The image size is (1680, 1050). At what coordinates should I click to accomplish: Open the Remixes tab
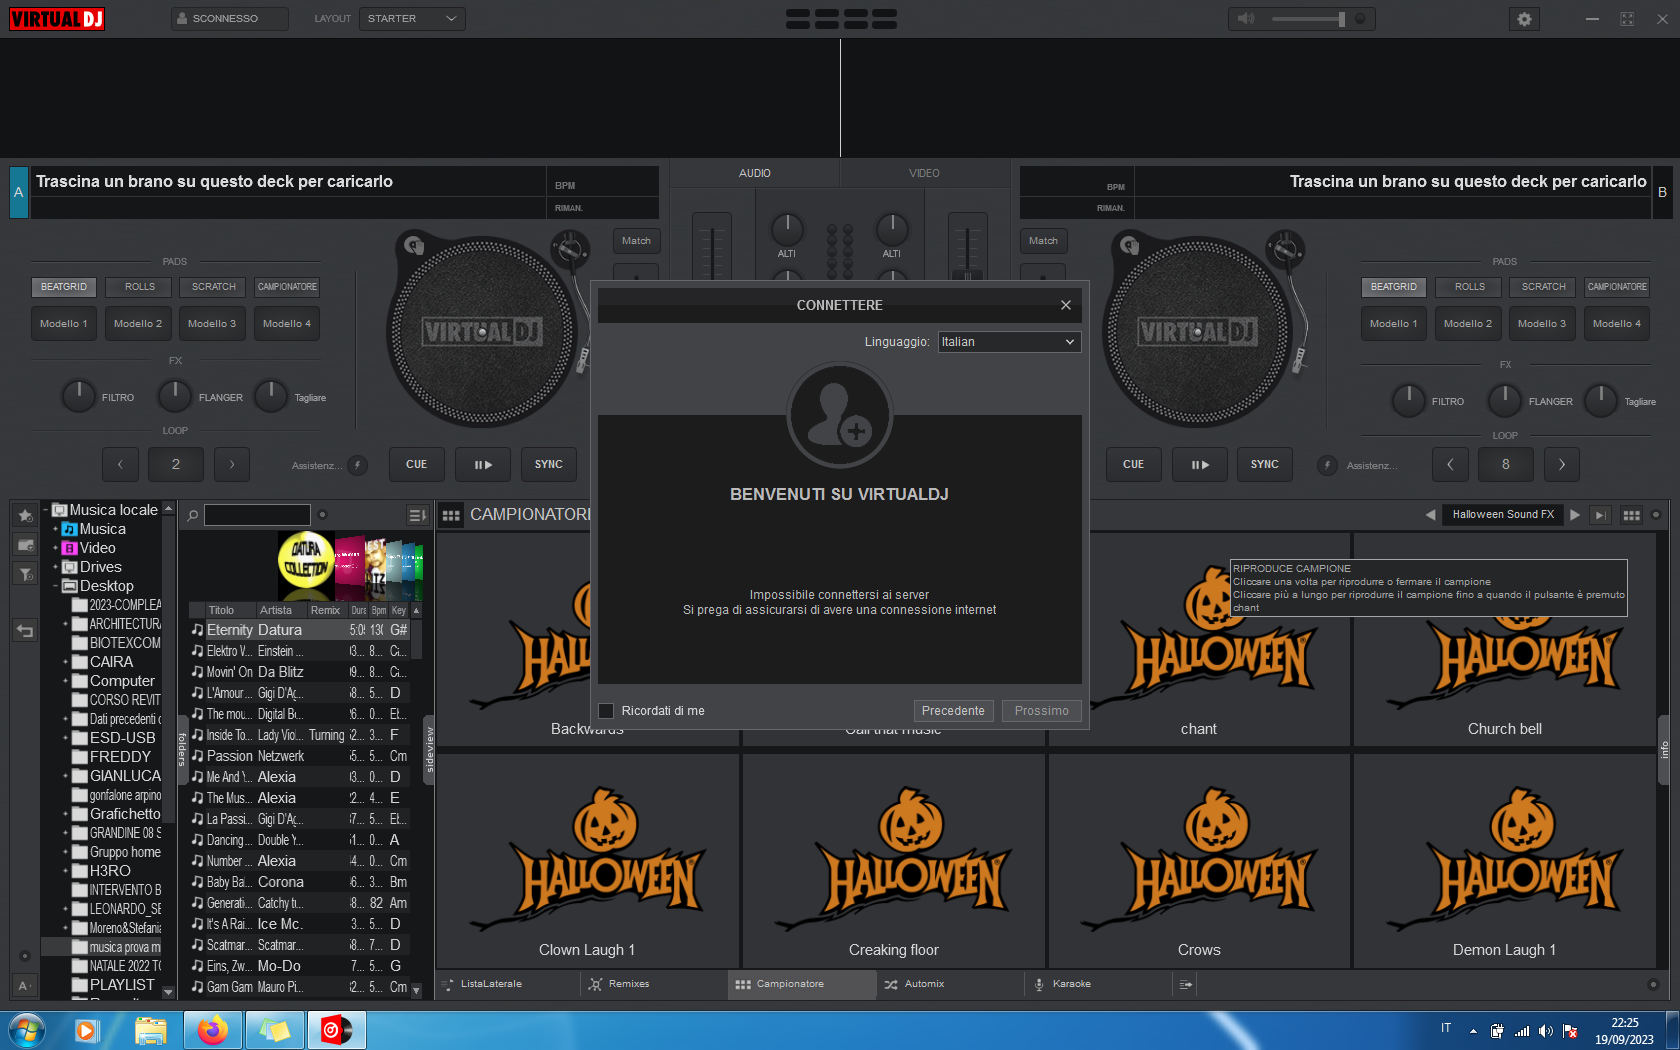(655, 985)
